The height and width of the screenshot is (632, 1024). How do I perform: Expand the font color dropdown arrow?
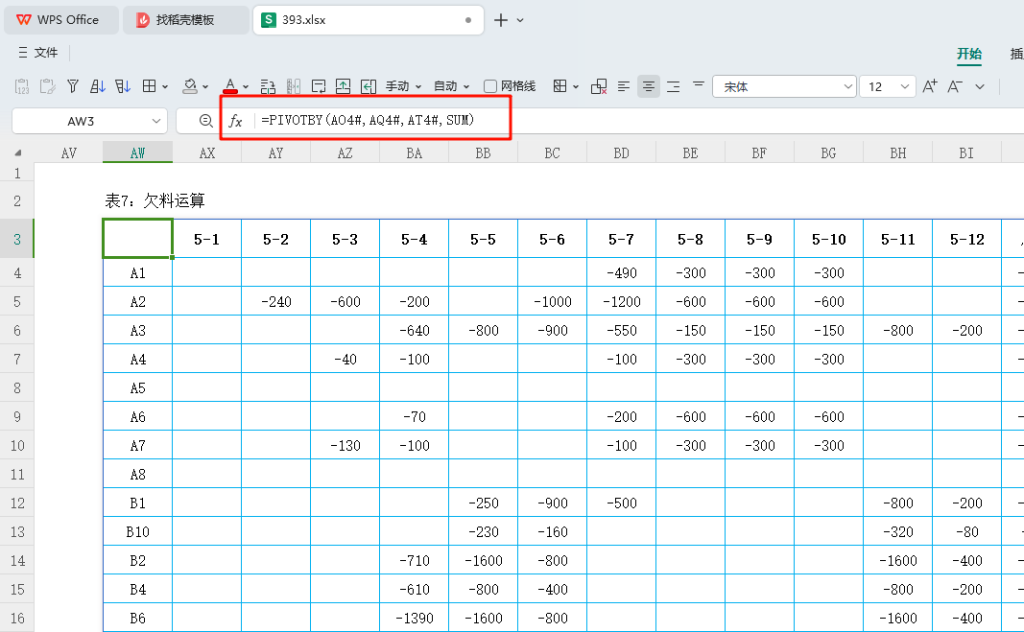point(246,86)
